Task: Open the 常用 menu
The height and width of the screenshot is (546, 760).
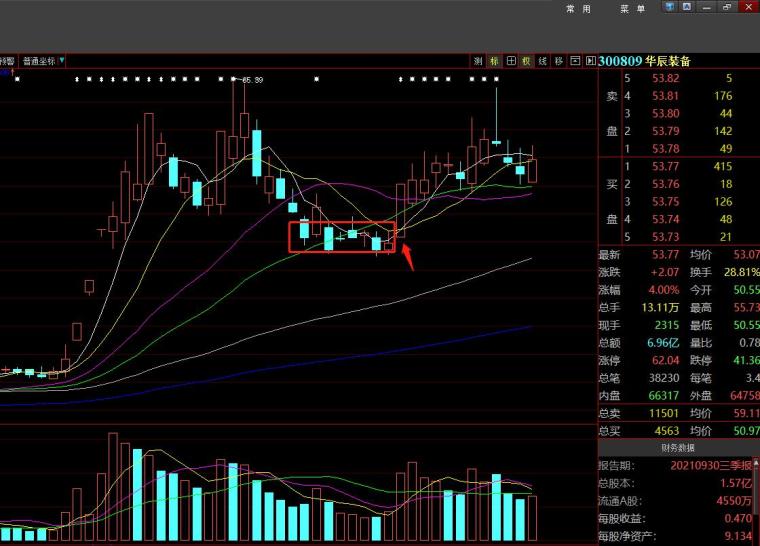Action: coord(578,9)
